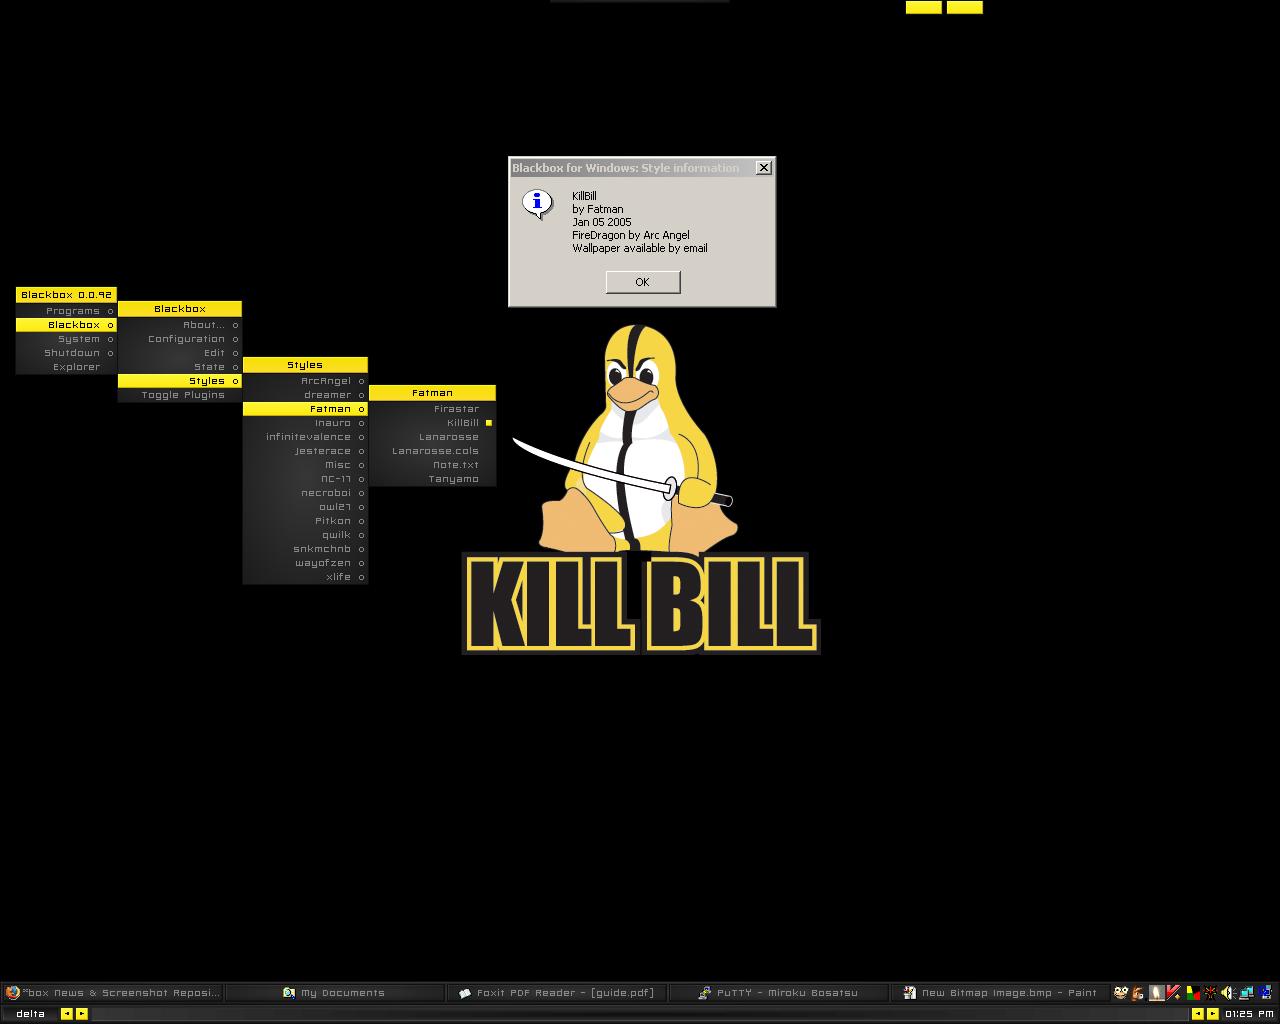Click the red K tray icon
This screenshot has height=1024, width=1280.
(1174, 993)
